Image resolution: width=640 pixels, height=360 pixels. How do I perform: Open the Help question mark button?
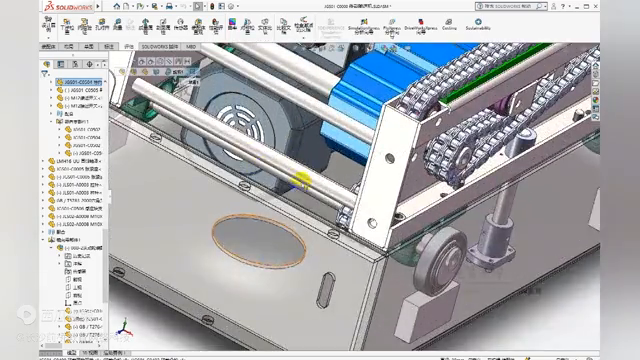point(563,6)
